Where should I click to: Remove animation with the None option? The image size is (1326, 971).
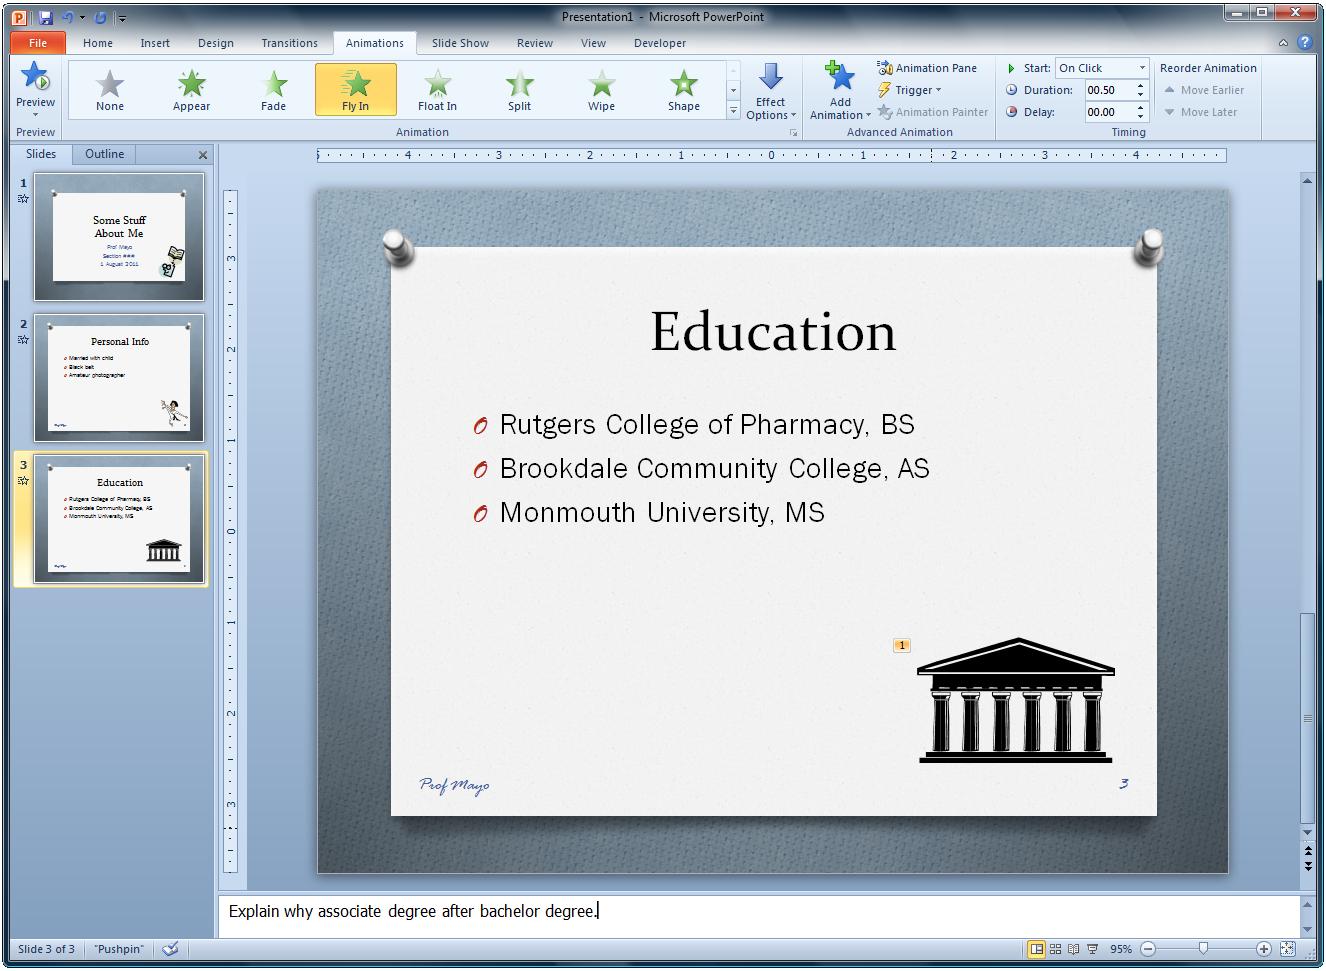click(109, 89)
